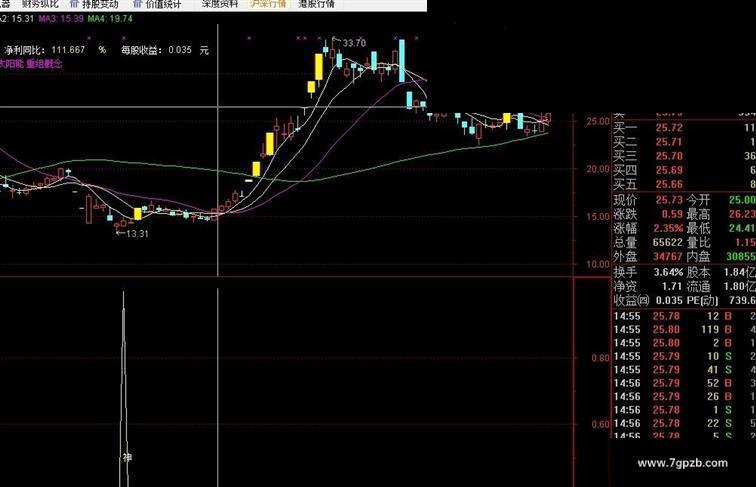
Task: Select the 15.00 price axis label
Action: (x=598, y=217)
